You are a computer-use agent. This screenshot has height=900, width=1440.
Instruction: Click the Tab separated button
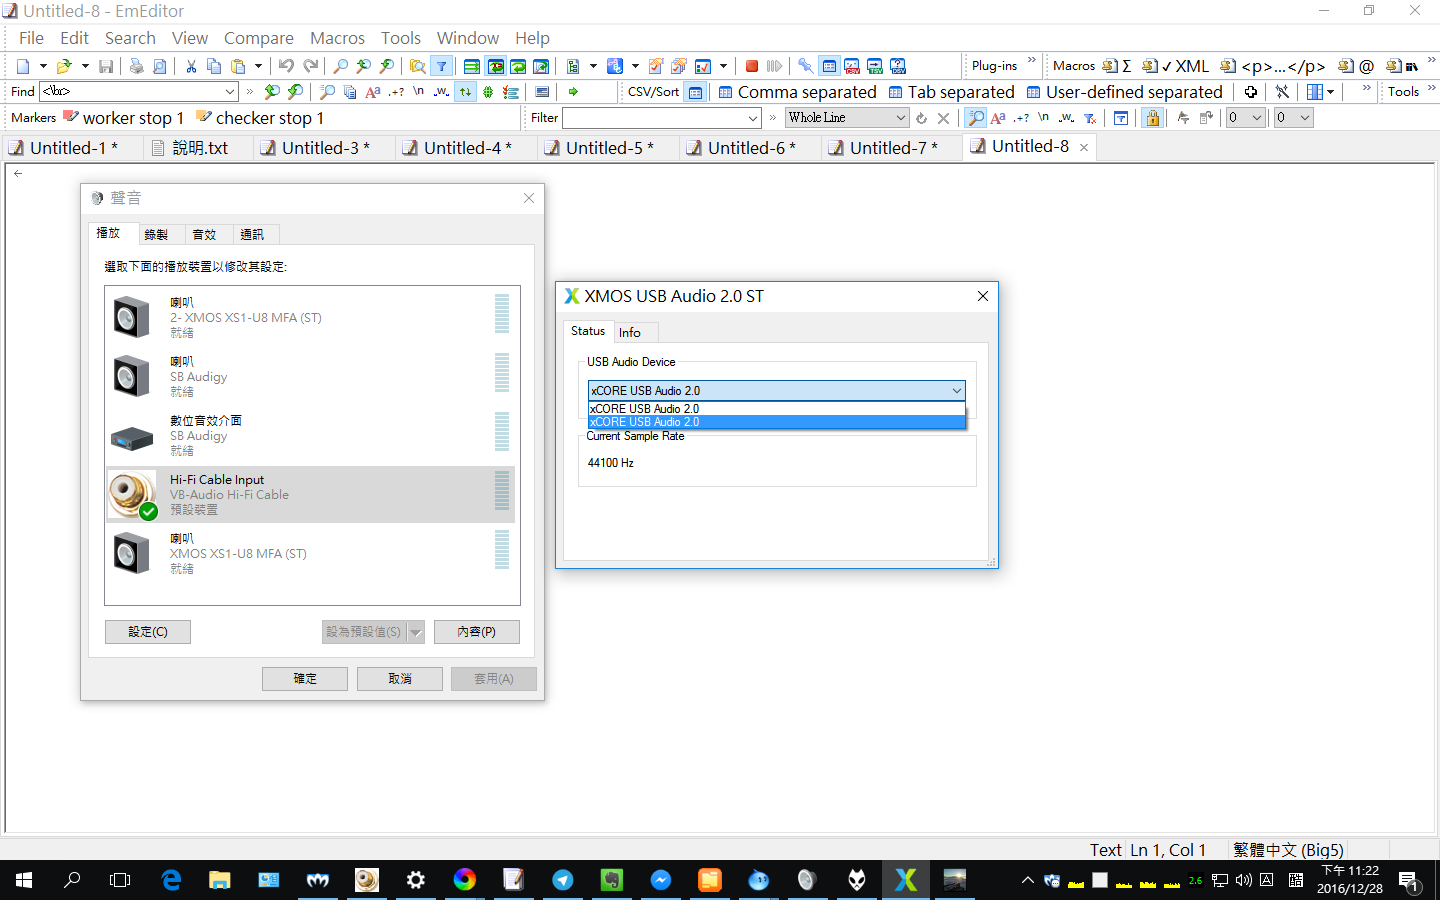(951, 92)
